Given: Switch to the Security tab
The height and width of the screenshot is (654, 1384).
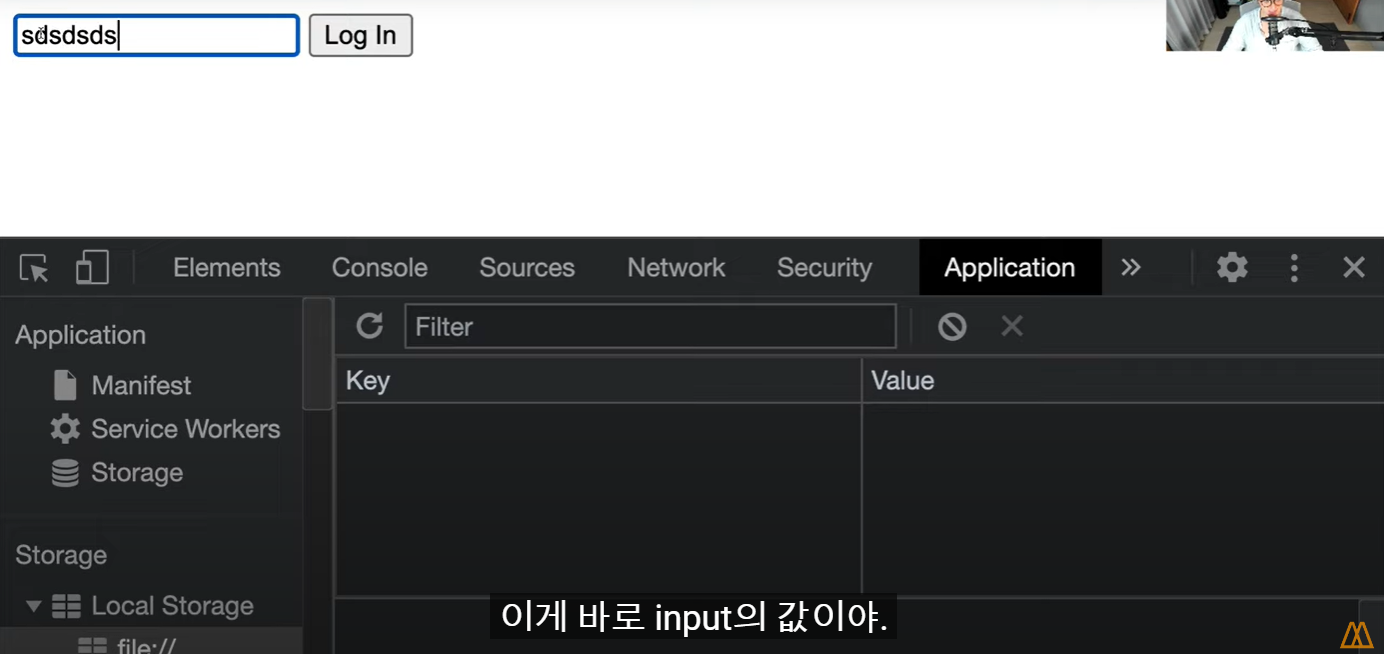Looking at the screenshot, I should coord(825,268).
